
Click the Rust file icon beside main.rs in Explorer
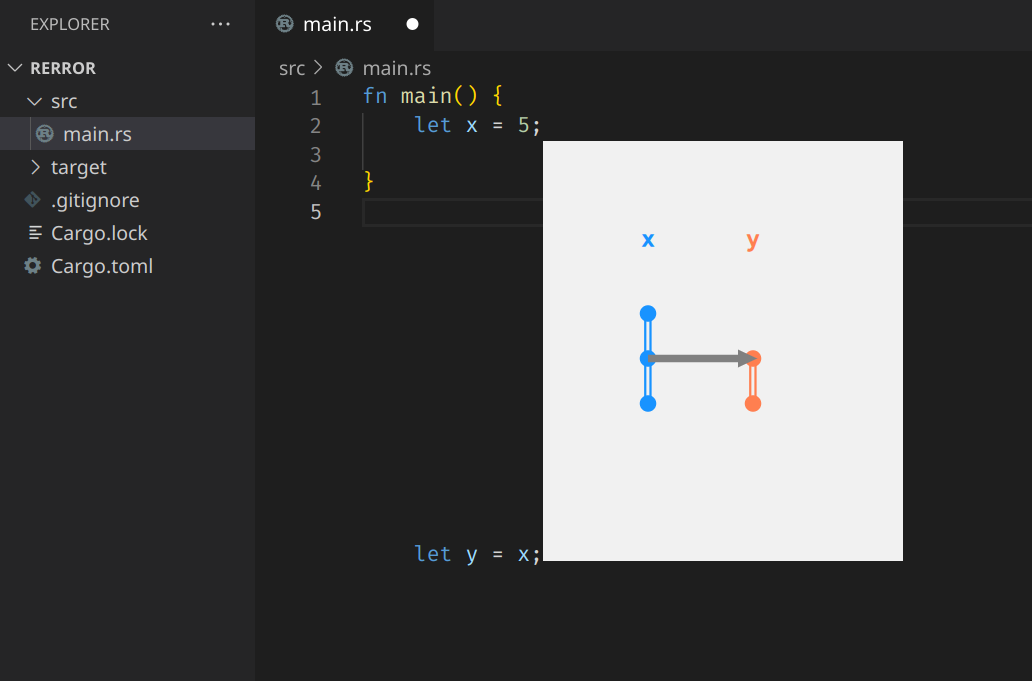[x=44, y=133]
